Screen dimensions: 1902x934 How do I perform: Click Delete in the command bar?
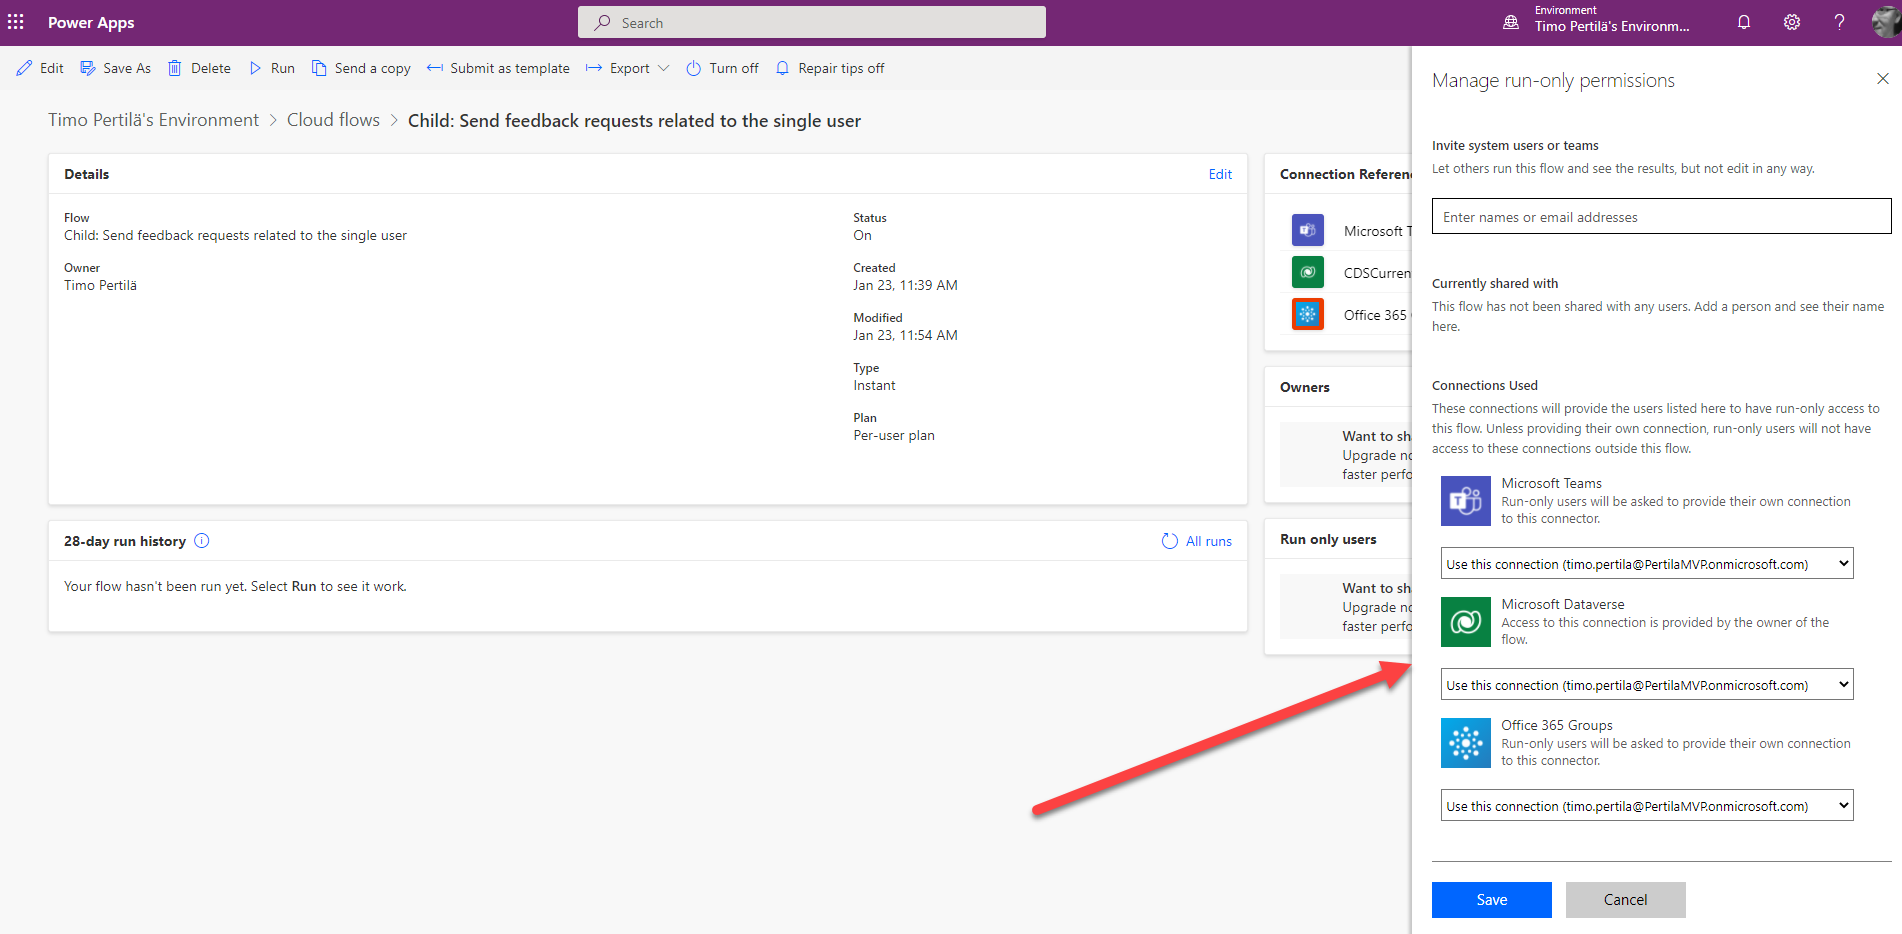[x=199, y=68]
